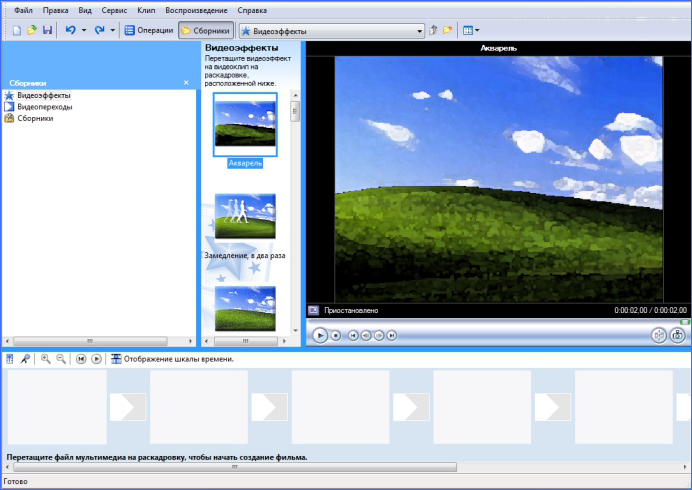Create a new project with the toolbar icon

tap(16, 31)
